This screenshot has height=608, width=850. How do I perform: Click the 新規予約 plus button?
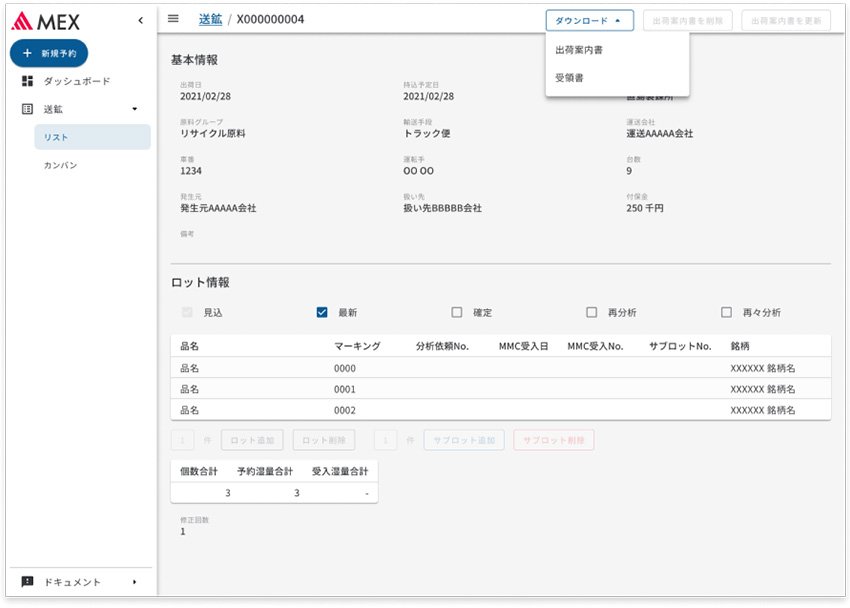(49, 53)
